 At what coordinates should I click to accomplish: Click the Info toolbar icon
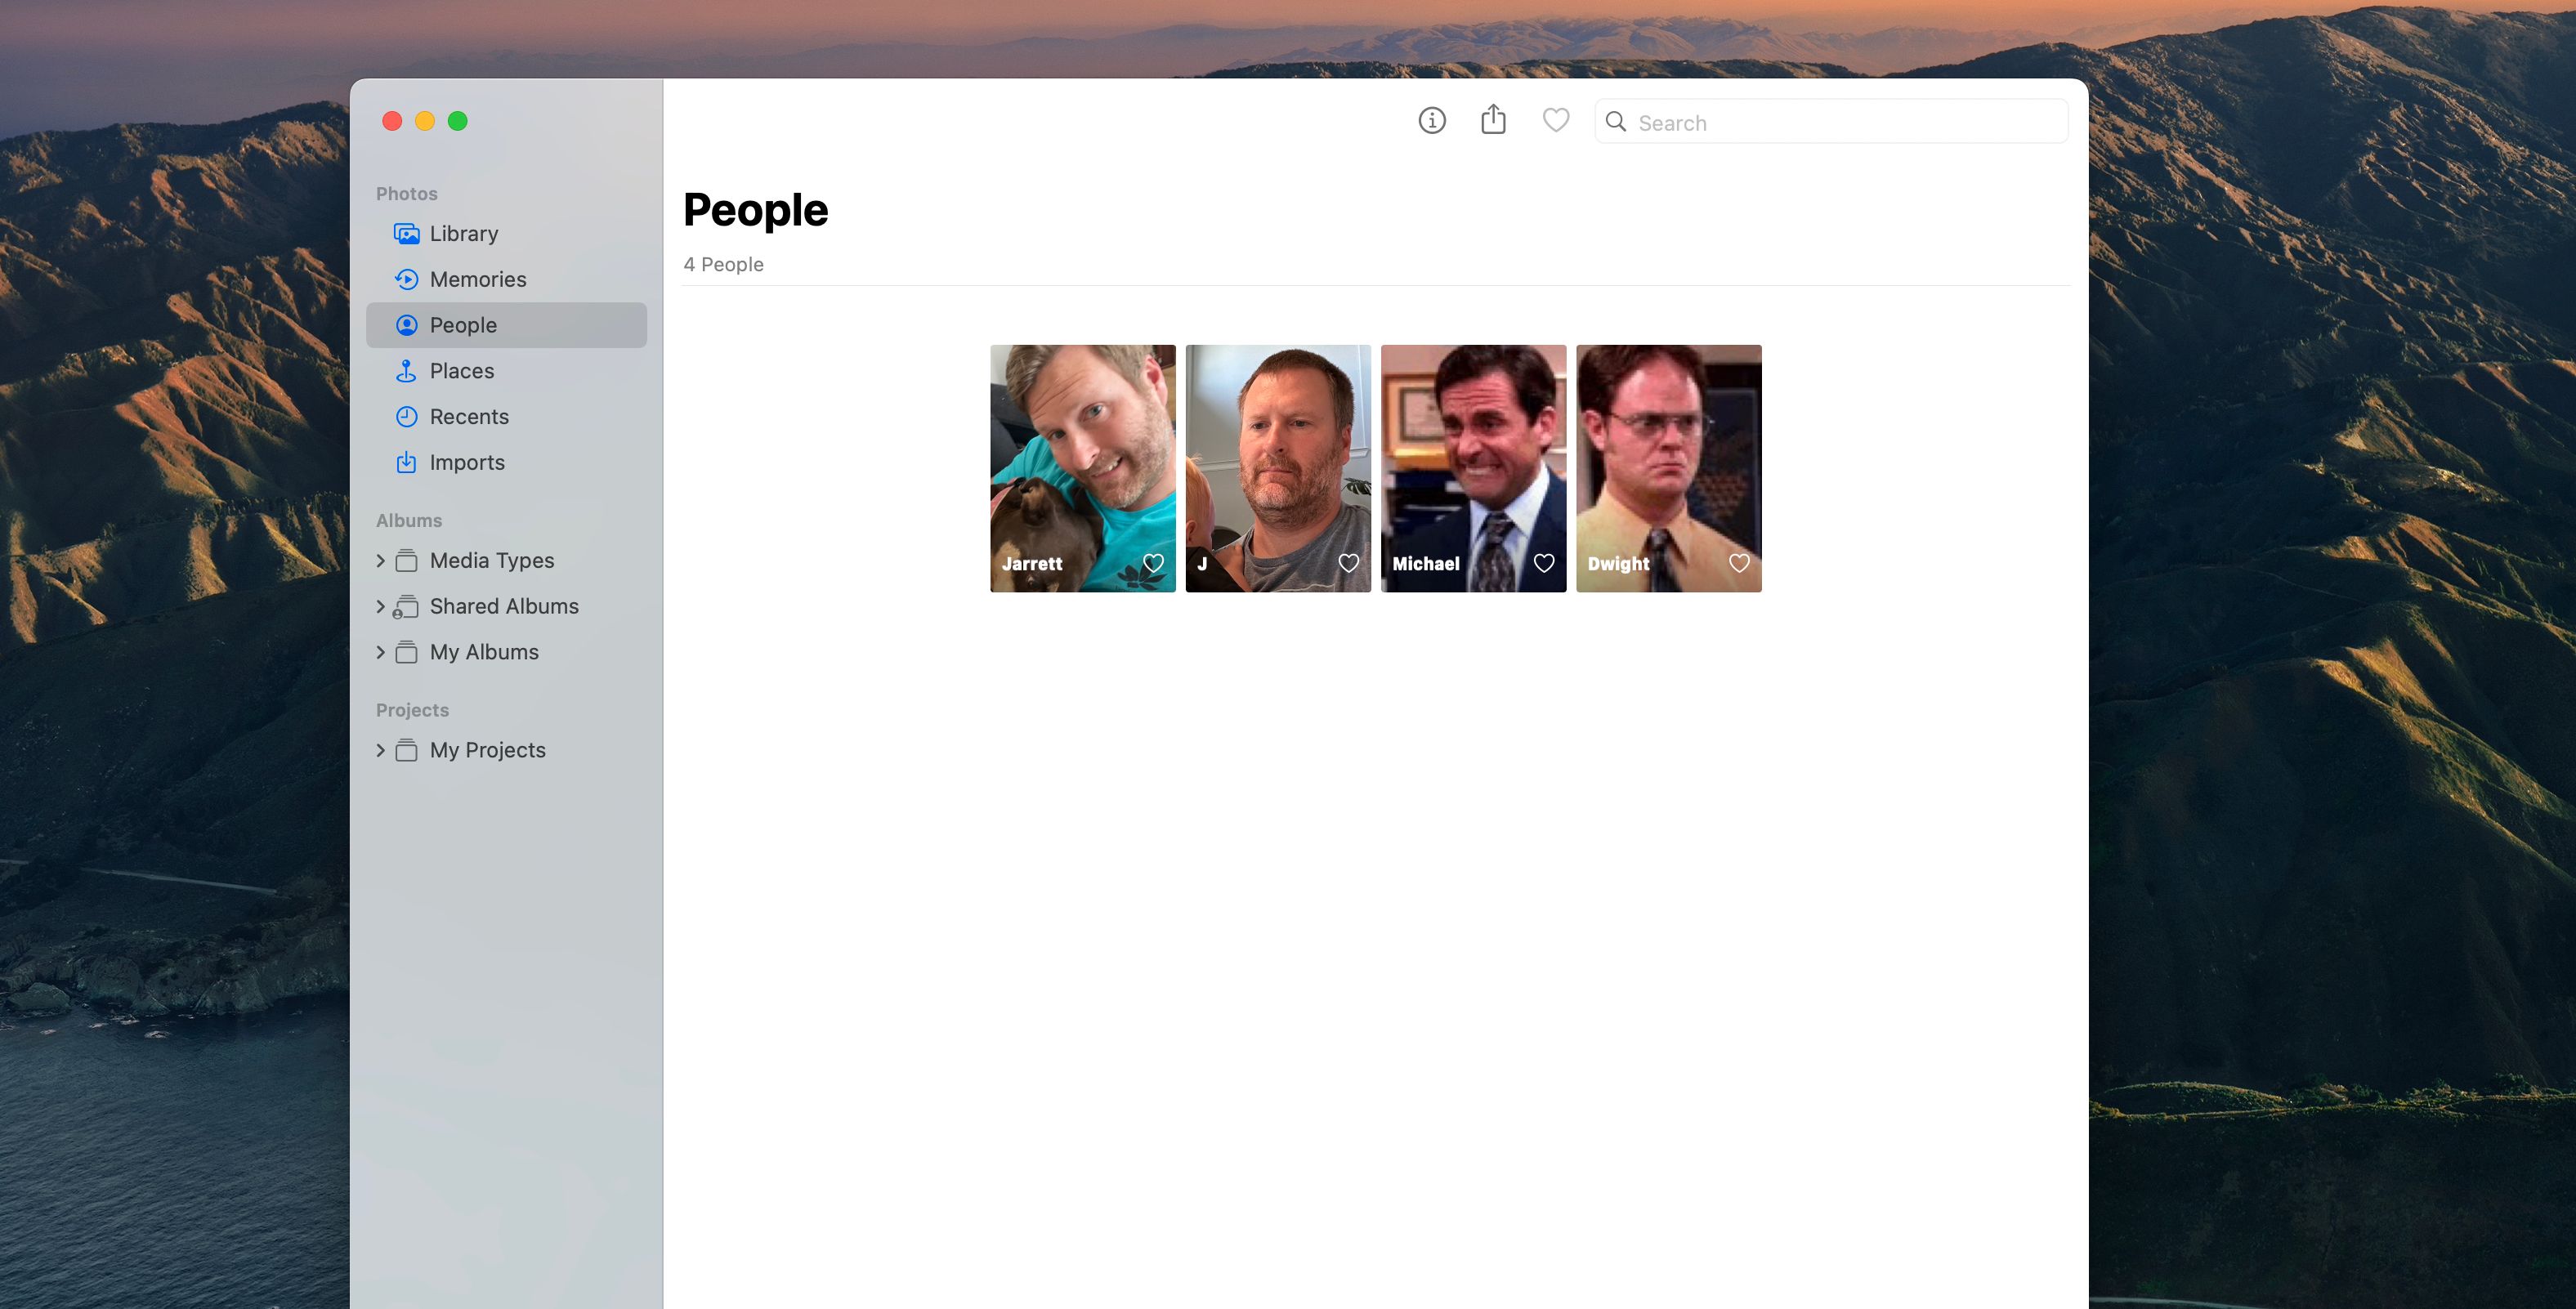[1431, 120]
